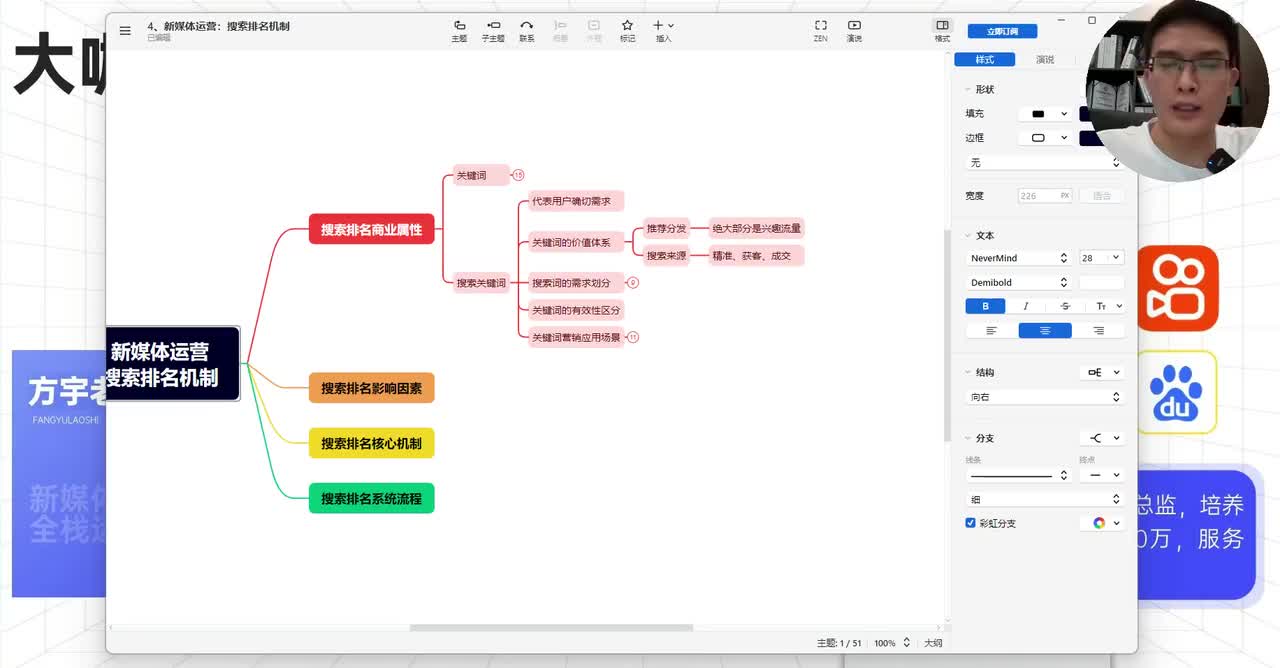Image resolution: width=1280 pixels, height=668 pixels.
Task: Start the 演说 pitch presentation
Action: (854, 30)
